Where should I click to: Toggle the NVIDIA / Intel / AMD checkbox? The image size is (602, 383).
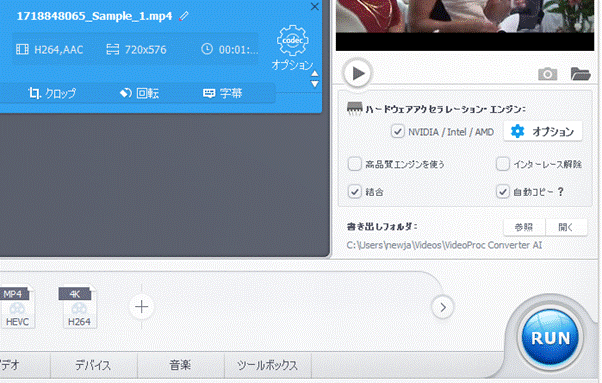pos(397,132)
